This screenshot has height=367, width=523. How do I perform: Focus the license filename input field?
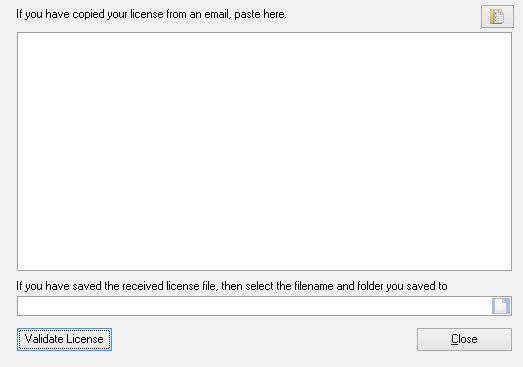[x=254, y=306]
